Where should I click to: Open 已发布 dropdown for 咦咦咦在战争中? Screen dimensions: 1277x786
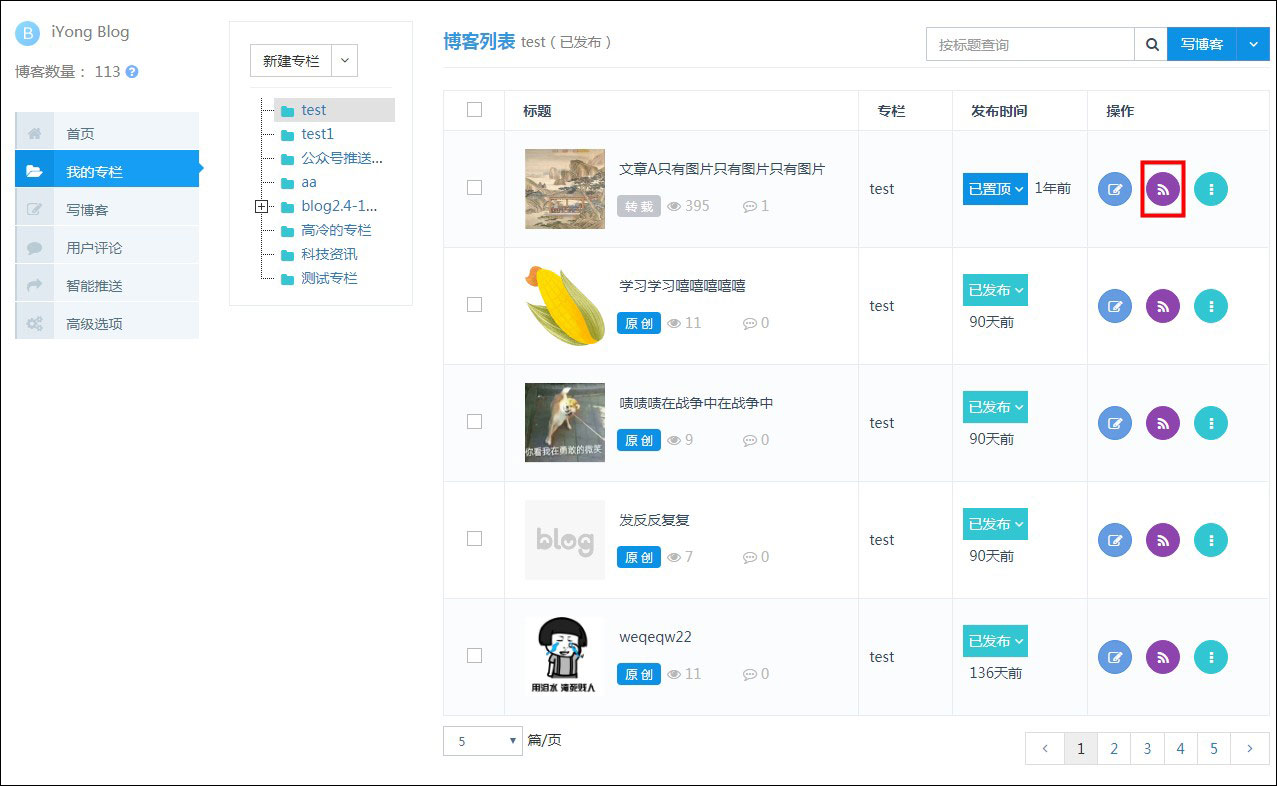[x=995, y=407]
